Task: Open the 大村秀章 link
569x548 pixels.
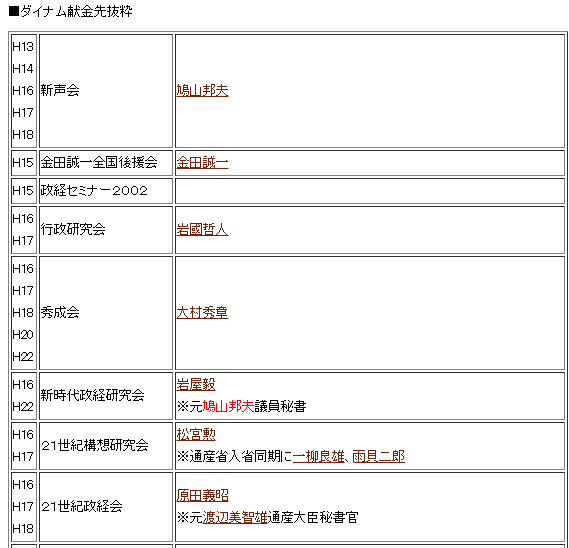Action: (x=202, y=312)
